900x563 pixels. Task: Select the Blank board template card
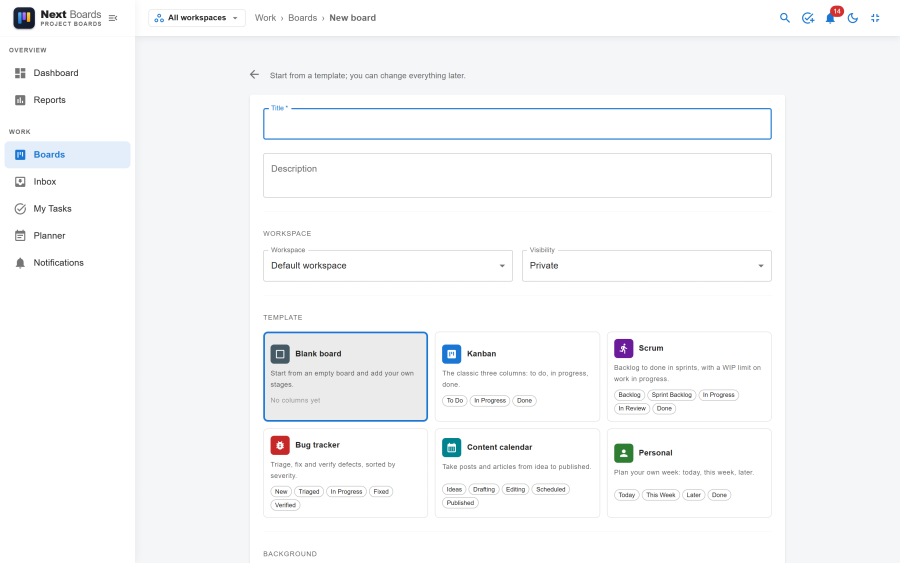pos(346,376)
